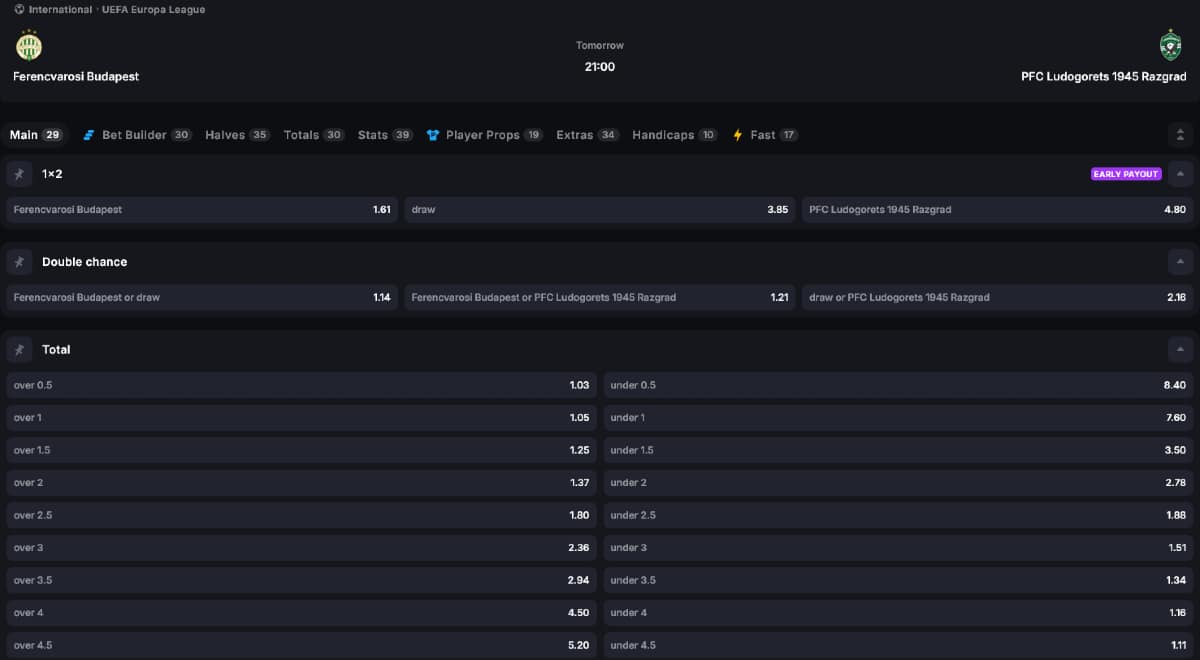This screenshot has width=1200, height=660.
Task: Switch to the Fast markets tab
Action: pos(764,135)
